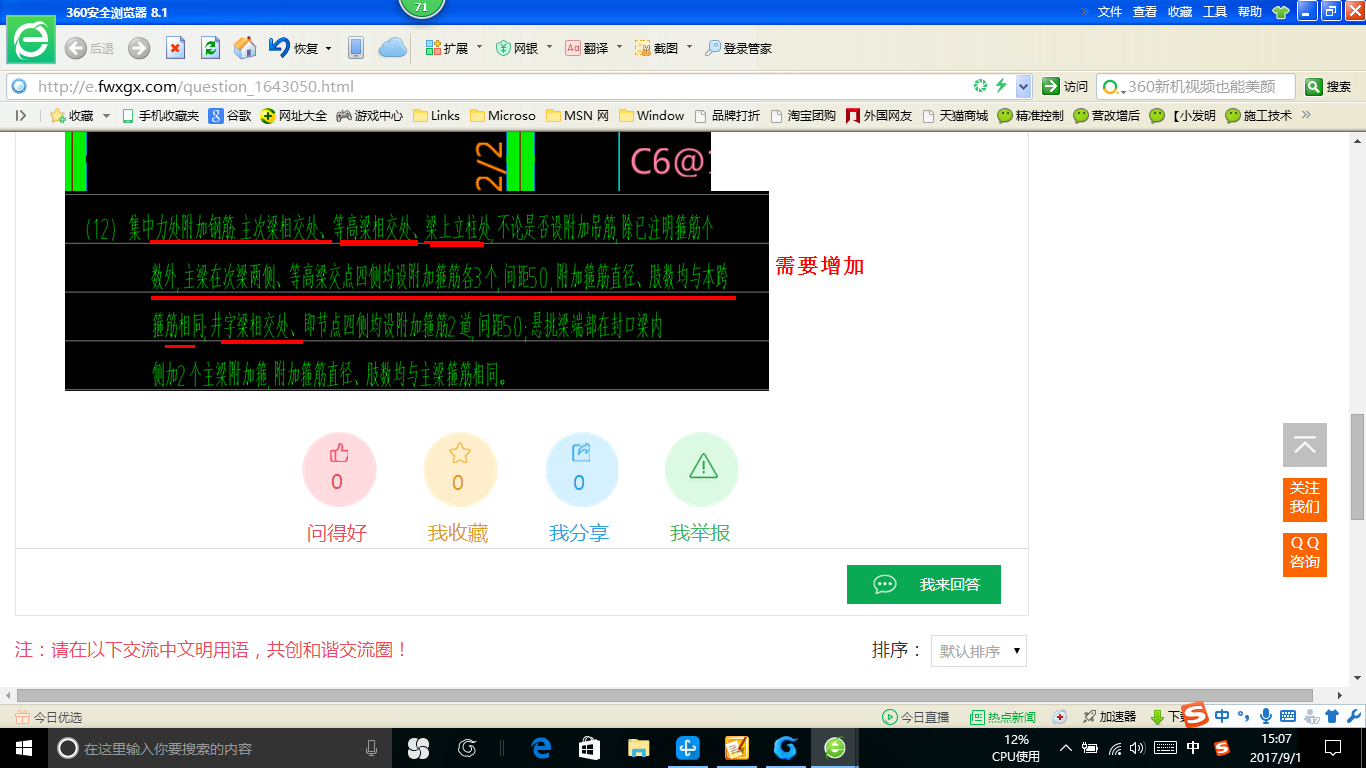Expand the 网银 dropdown arrow
This screenshot has height=768, width=1366.
(549, 47)
